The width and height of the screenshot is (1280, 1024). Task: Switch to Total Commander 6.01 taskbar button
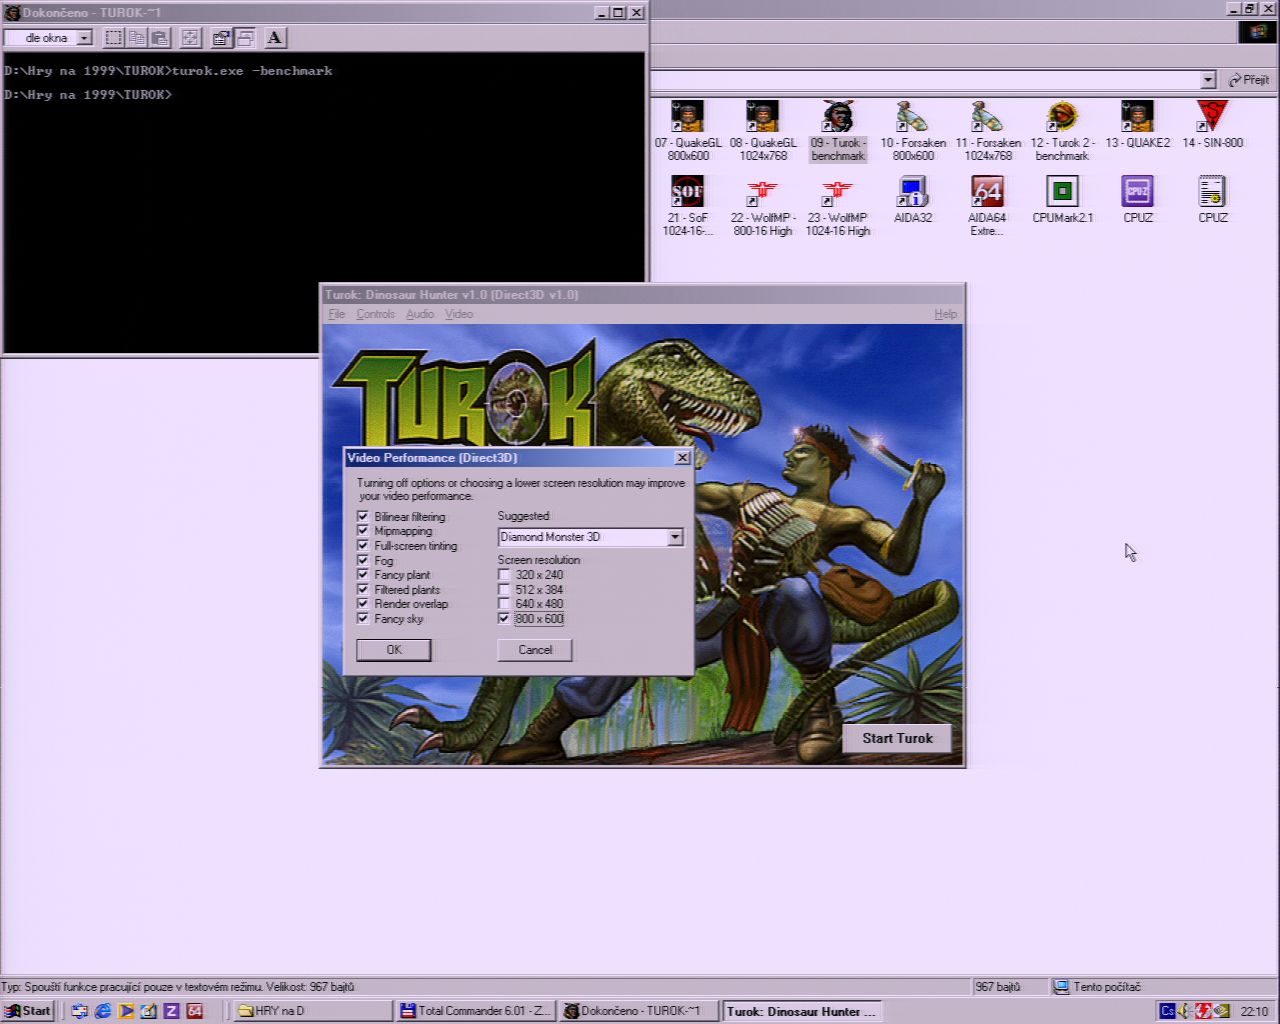pos(476,1011)
